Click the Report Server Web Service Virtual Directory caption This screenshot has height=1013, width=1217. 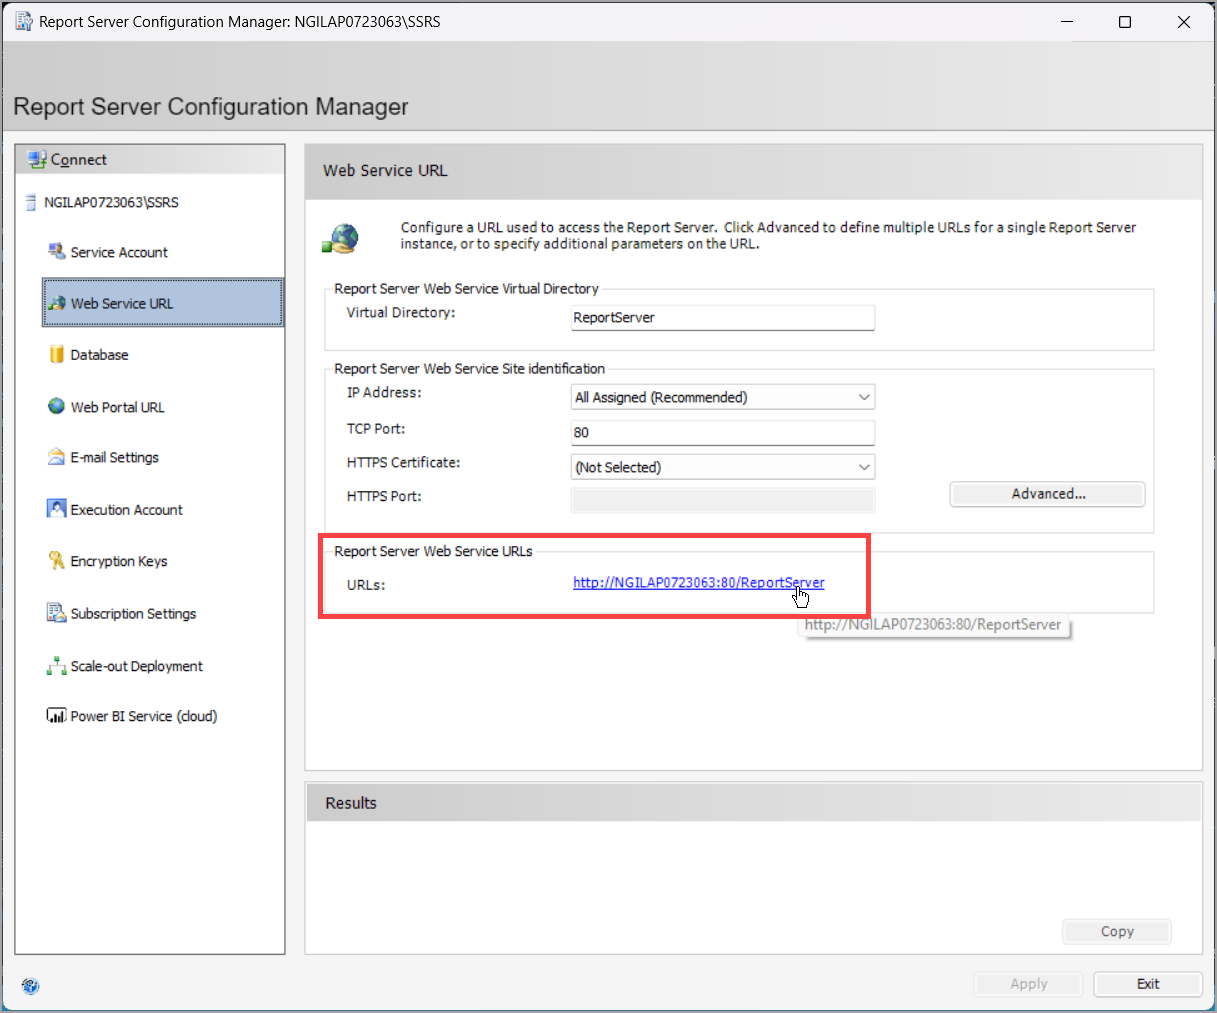466,289
